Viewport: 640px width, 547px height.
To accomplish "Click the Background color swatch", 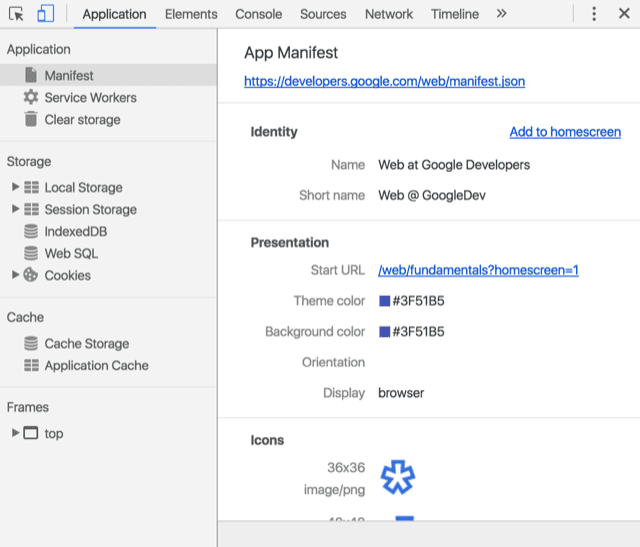I will [x=384, y=332].
